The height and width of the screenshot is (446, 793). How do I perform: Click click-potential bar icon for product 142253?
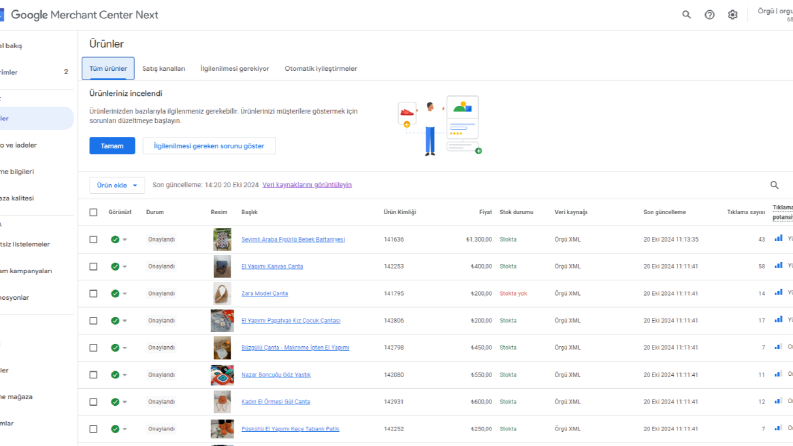[778, 265]
